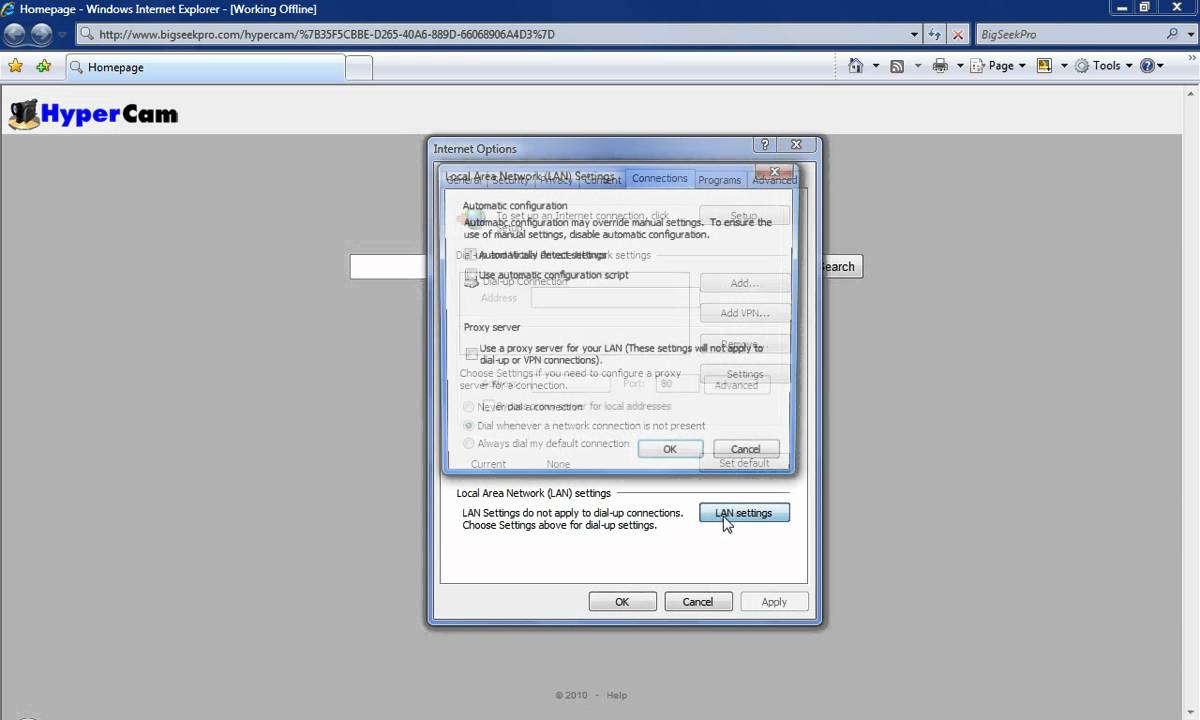The image size is (1200, 720).
Task: Click the HyperCam logo
Action: (93, 114)
